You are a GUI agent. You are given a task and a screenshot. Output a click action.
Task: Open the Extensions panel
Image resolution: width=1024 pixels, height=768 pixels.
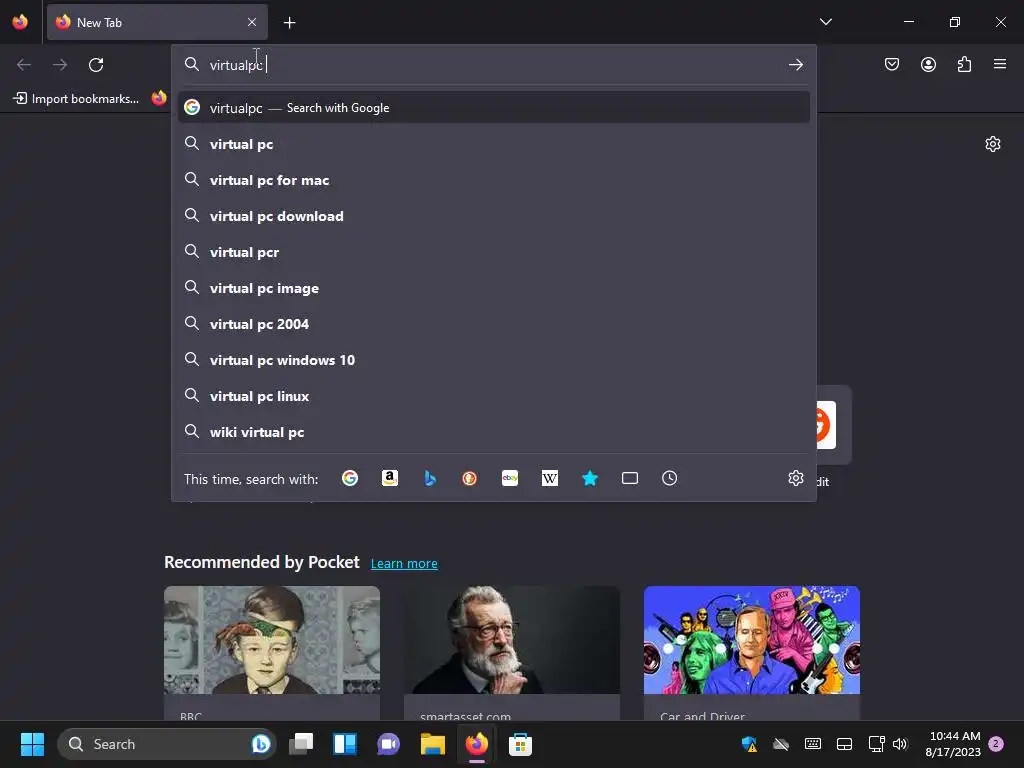click(x=964, y=64)
